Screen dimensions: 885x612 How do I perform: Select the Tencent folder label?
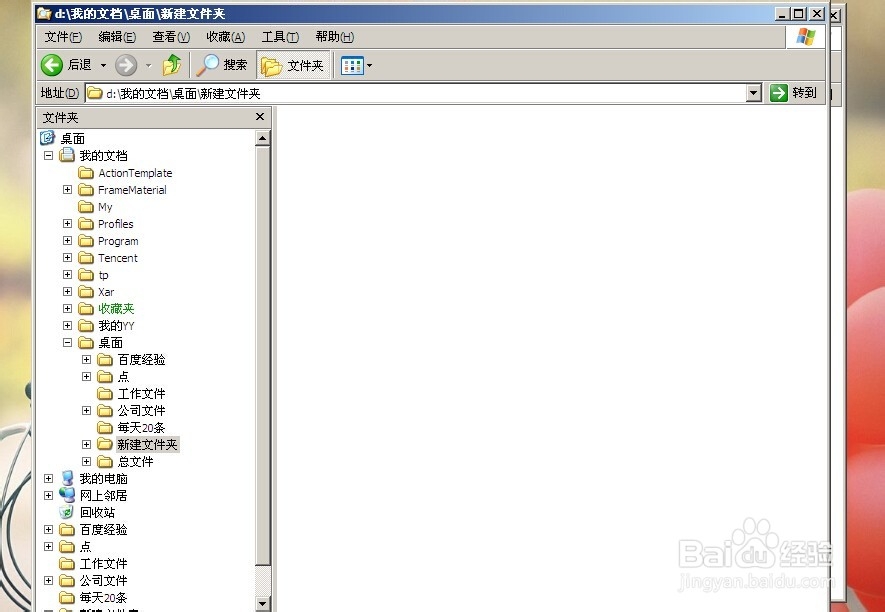117,257
